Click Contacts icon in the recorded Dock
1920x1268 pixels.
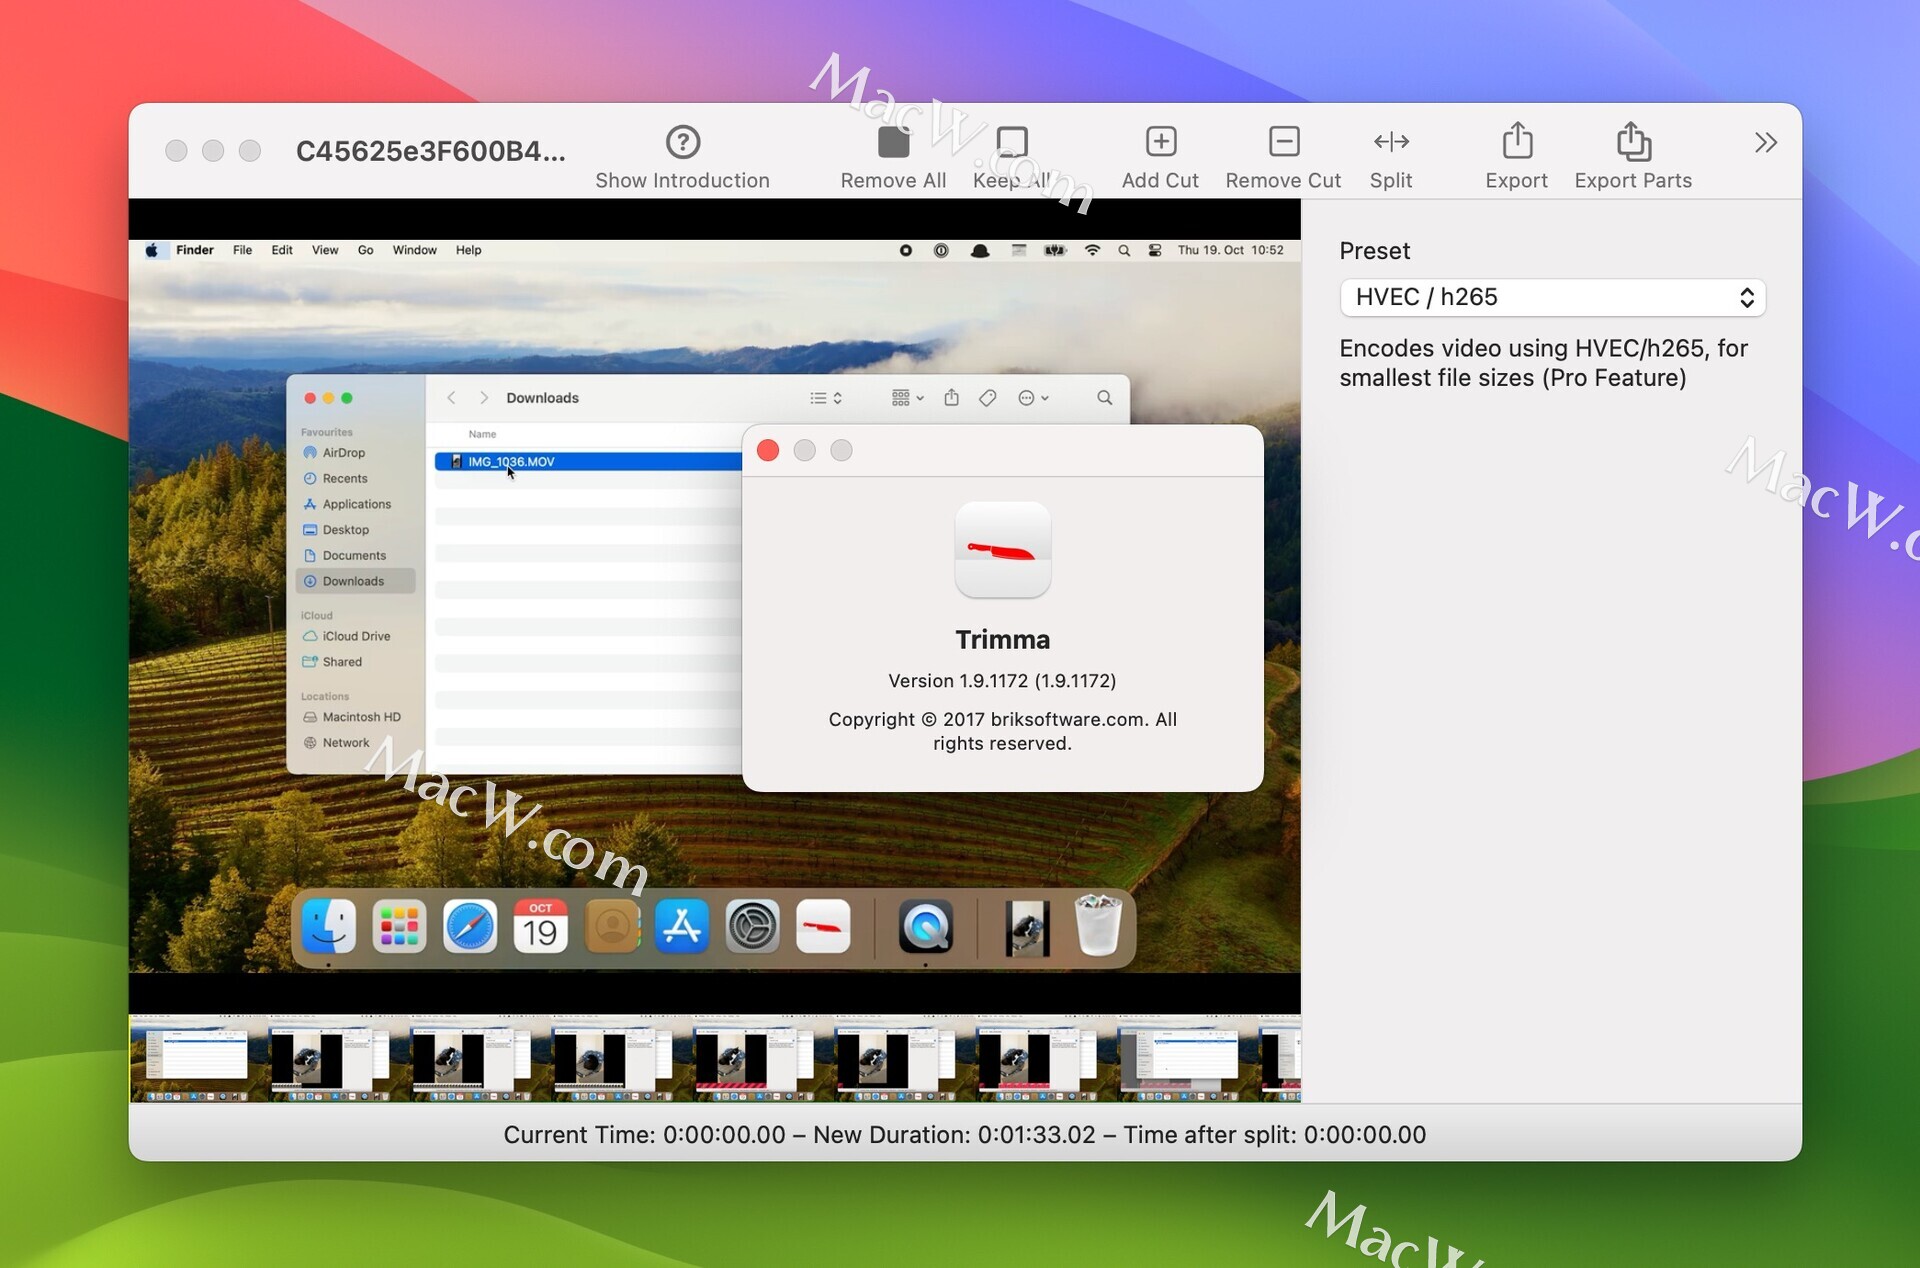click(x=612, y=926)
